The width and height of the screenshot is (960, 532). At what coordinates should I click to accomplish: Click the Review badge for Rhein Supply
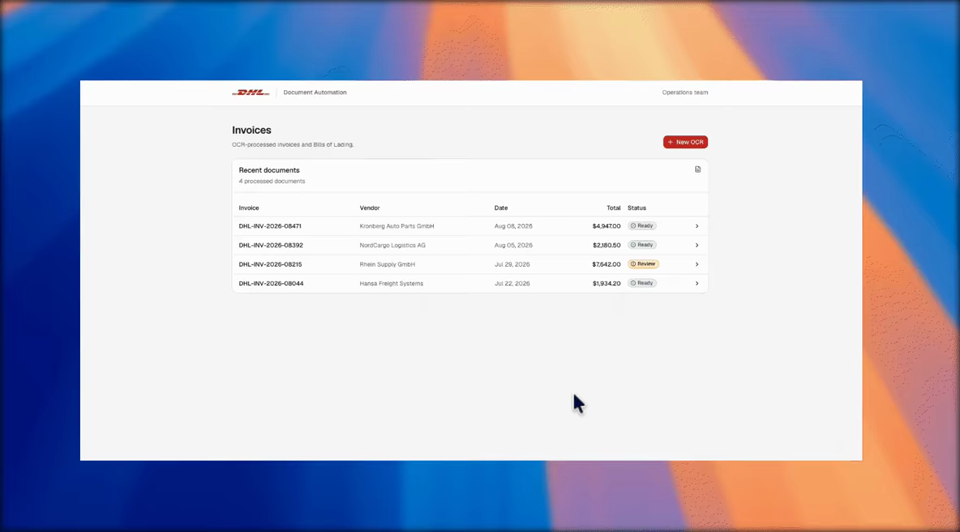643,264
